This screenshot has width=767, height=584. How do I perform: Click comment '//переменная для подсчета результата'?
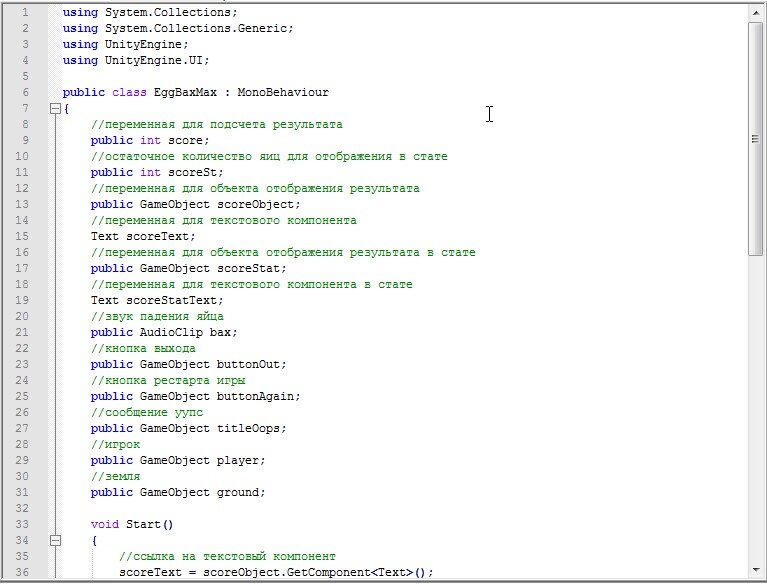[x=217, y=124]
